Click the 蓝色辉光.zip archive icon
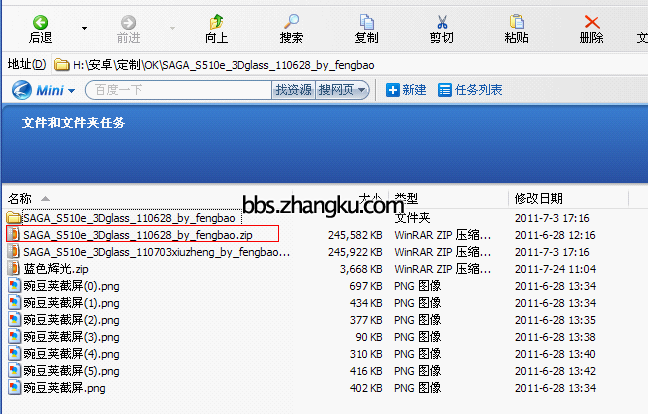This screenshot has width=648, height=414. (x=14, y=269)
